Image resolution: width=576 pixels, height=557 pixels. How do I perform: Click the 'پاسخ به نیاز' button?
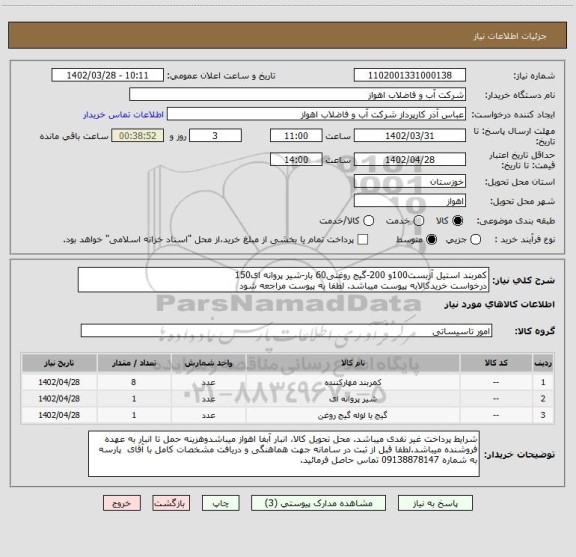tap(435, 503)
